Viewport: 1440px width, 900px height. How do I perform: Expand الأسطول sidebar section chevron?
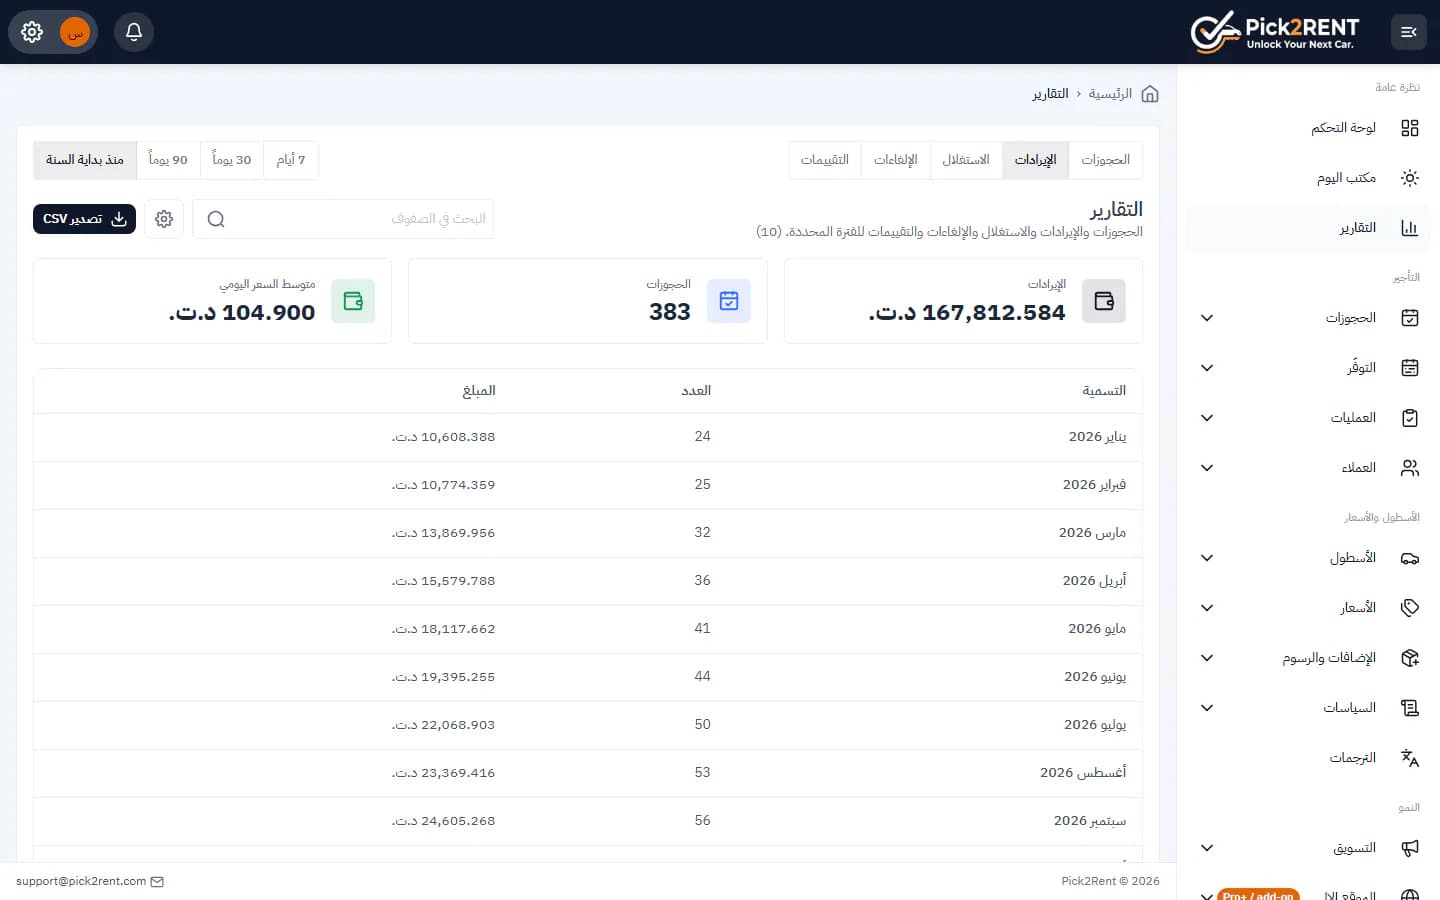coord(1207,558)
